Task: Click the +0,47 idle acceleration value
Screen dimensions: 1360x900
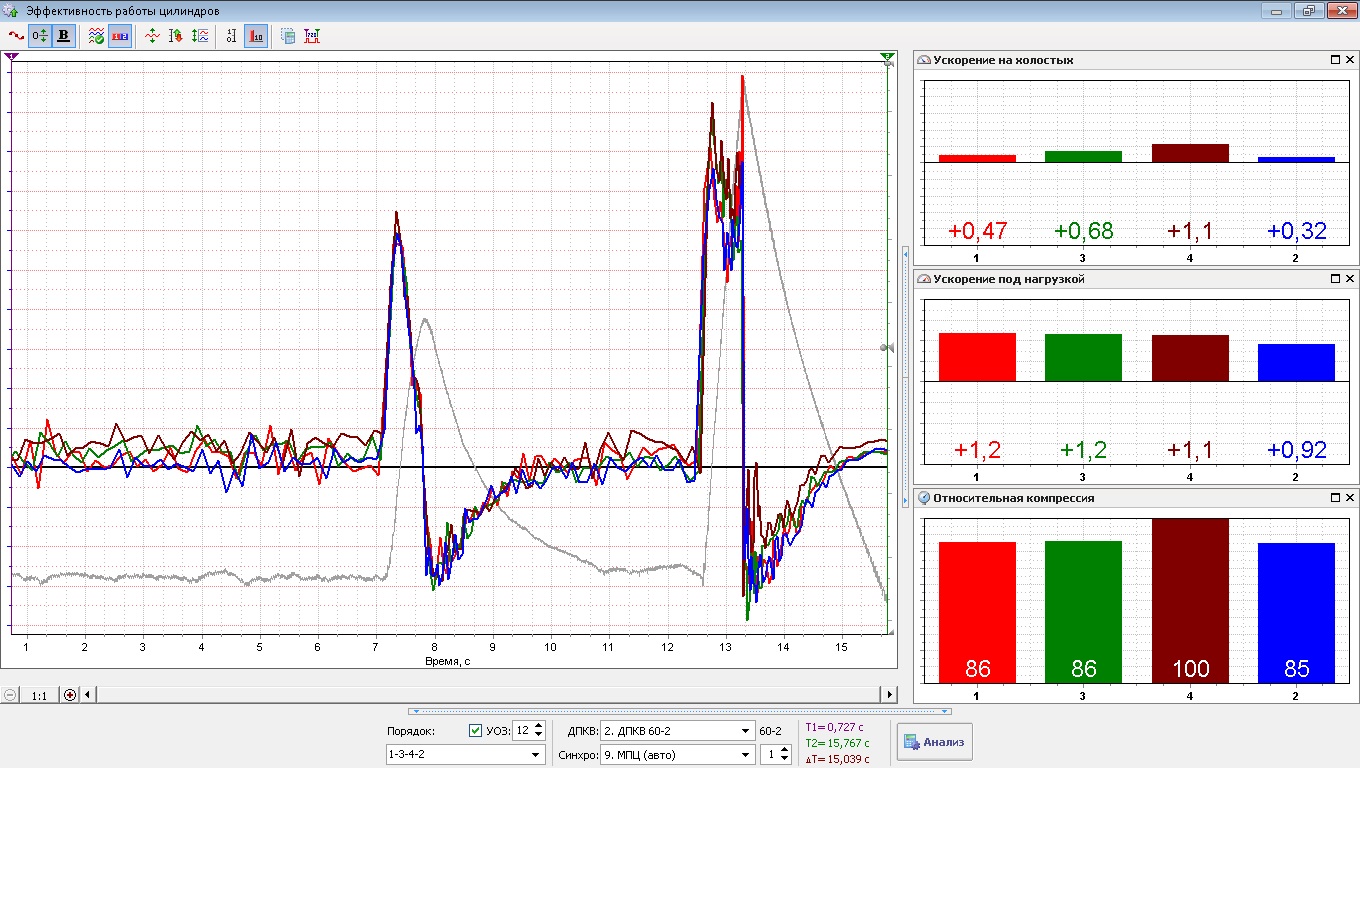Action: [x=977, y=231]
